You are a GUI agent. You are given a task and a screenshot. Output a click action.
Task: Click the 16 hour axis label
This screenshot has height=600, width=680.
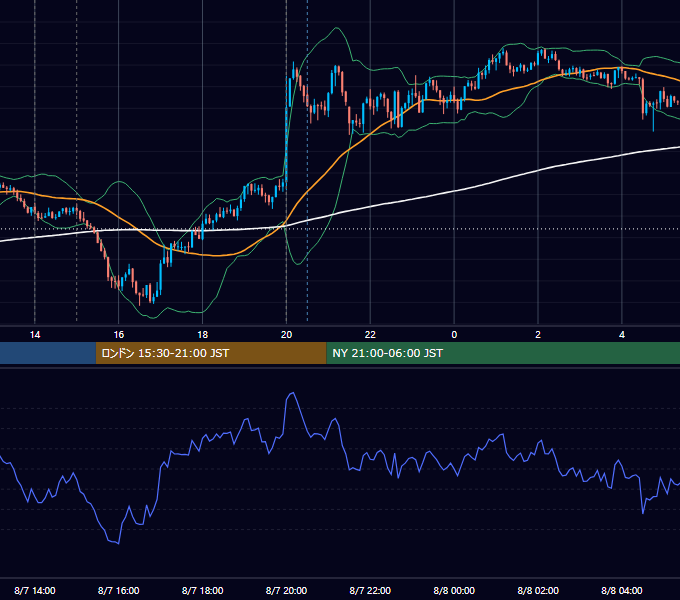coord(118,335)
